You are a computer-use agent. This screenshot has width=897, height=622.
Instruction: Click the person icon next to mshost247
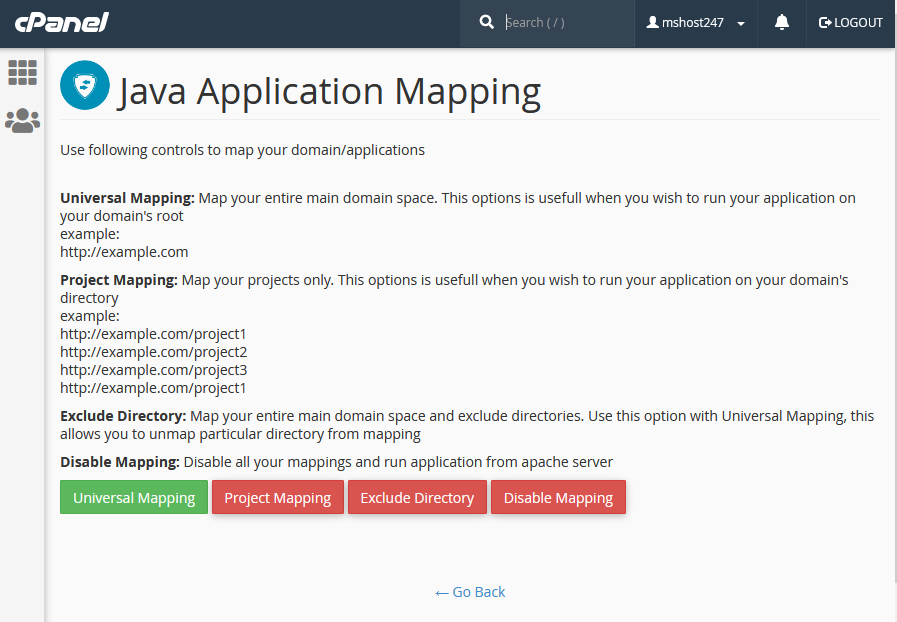656,22
